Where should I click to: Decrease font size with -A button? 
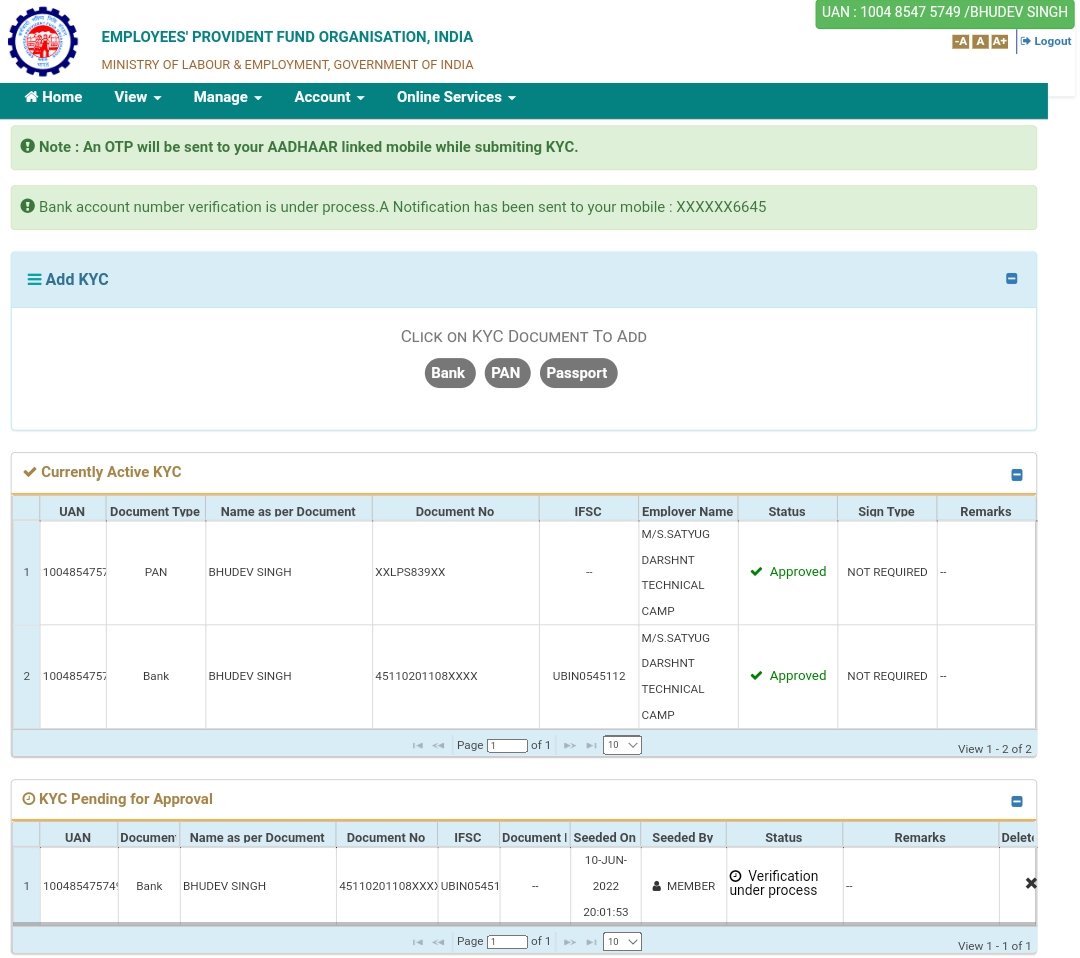tap(960, 41)
